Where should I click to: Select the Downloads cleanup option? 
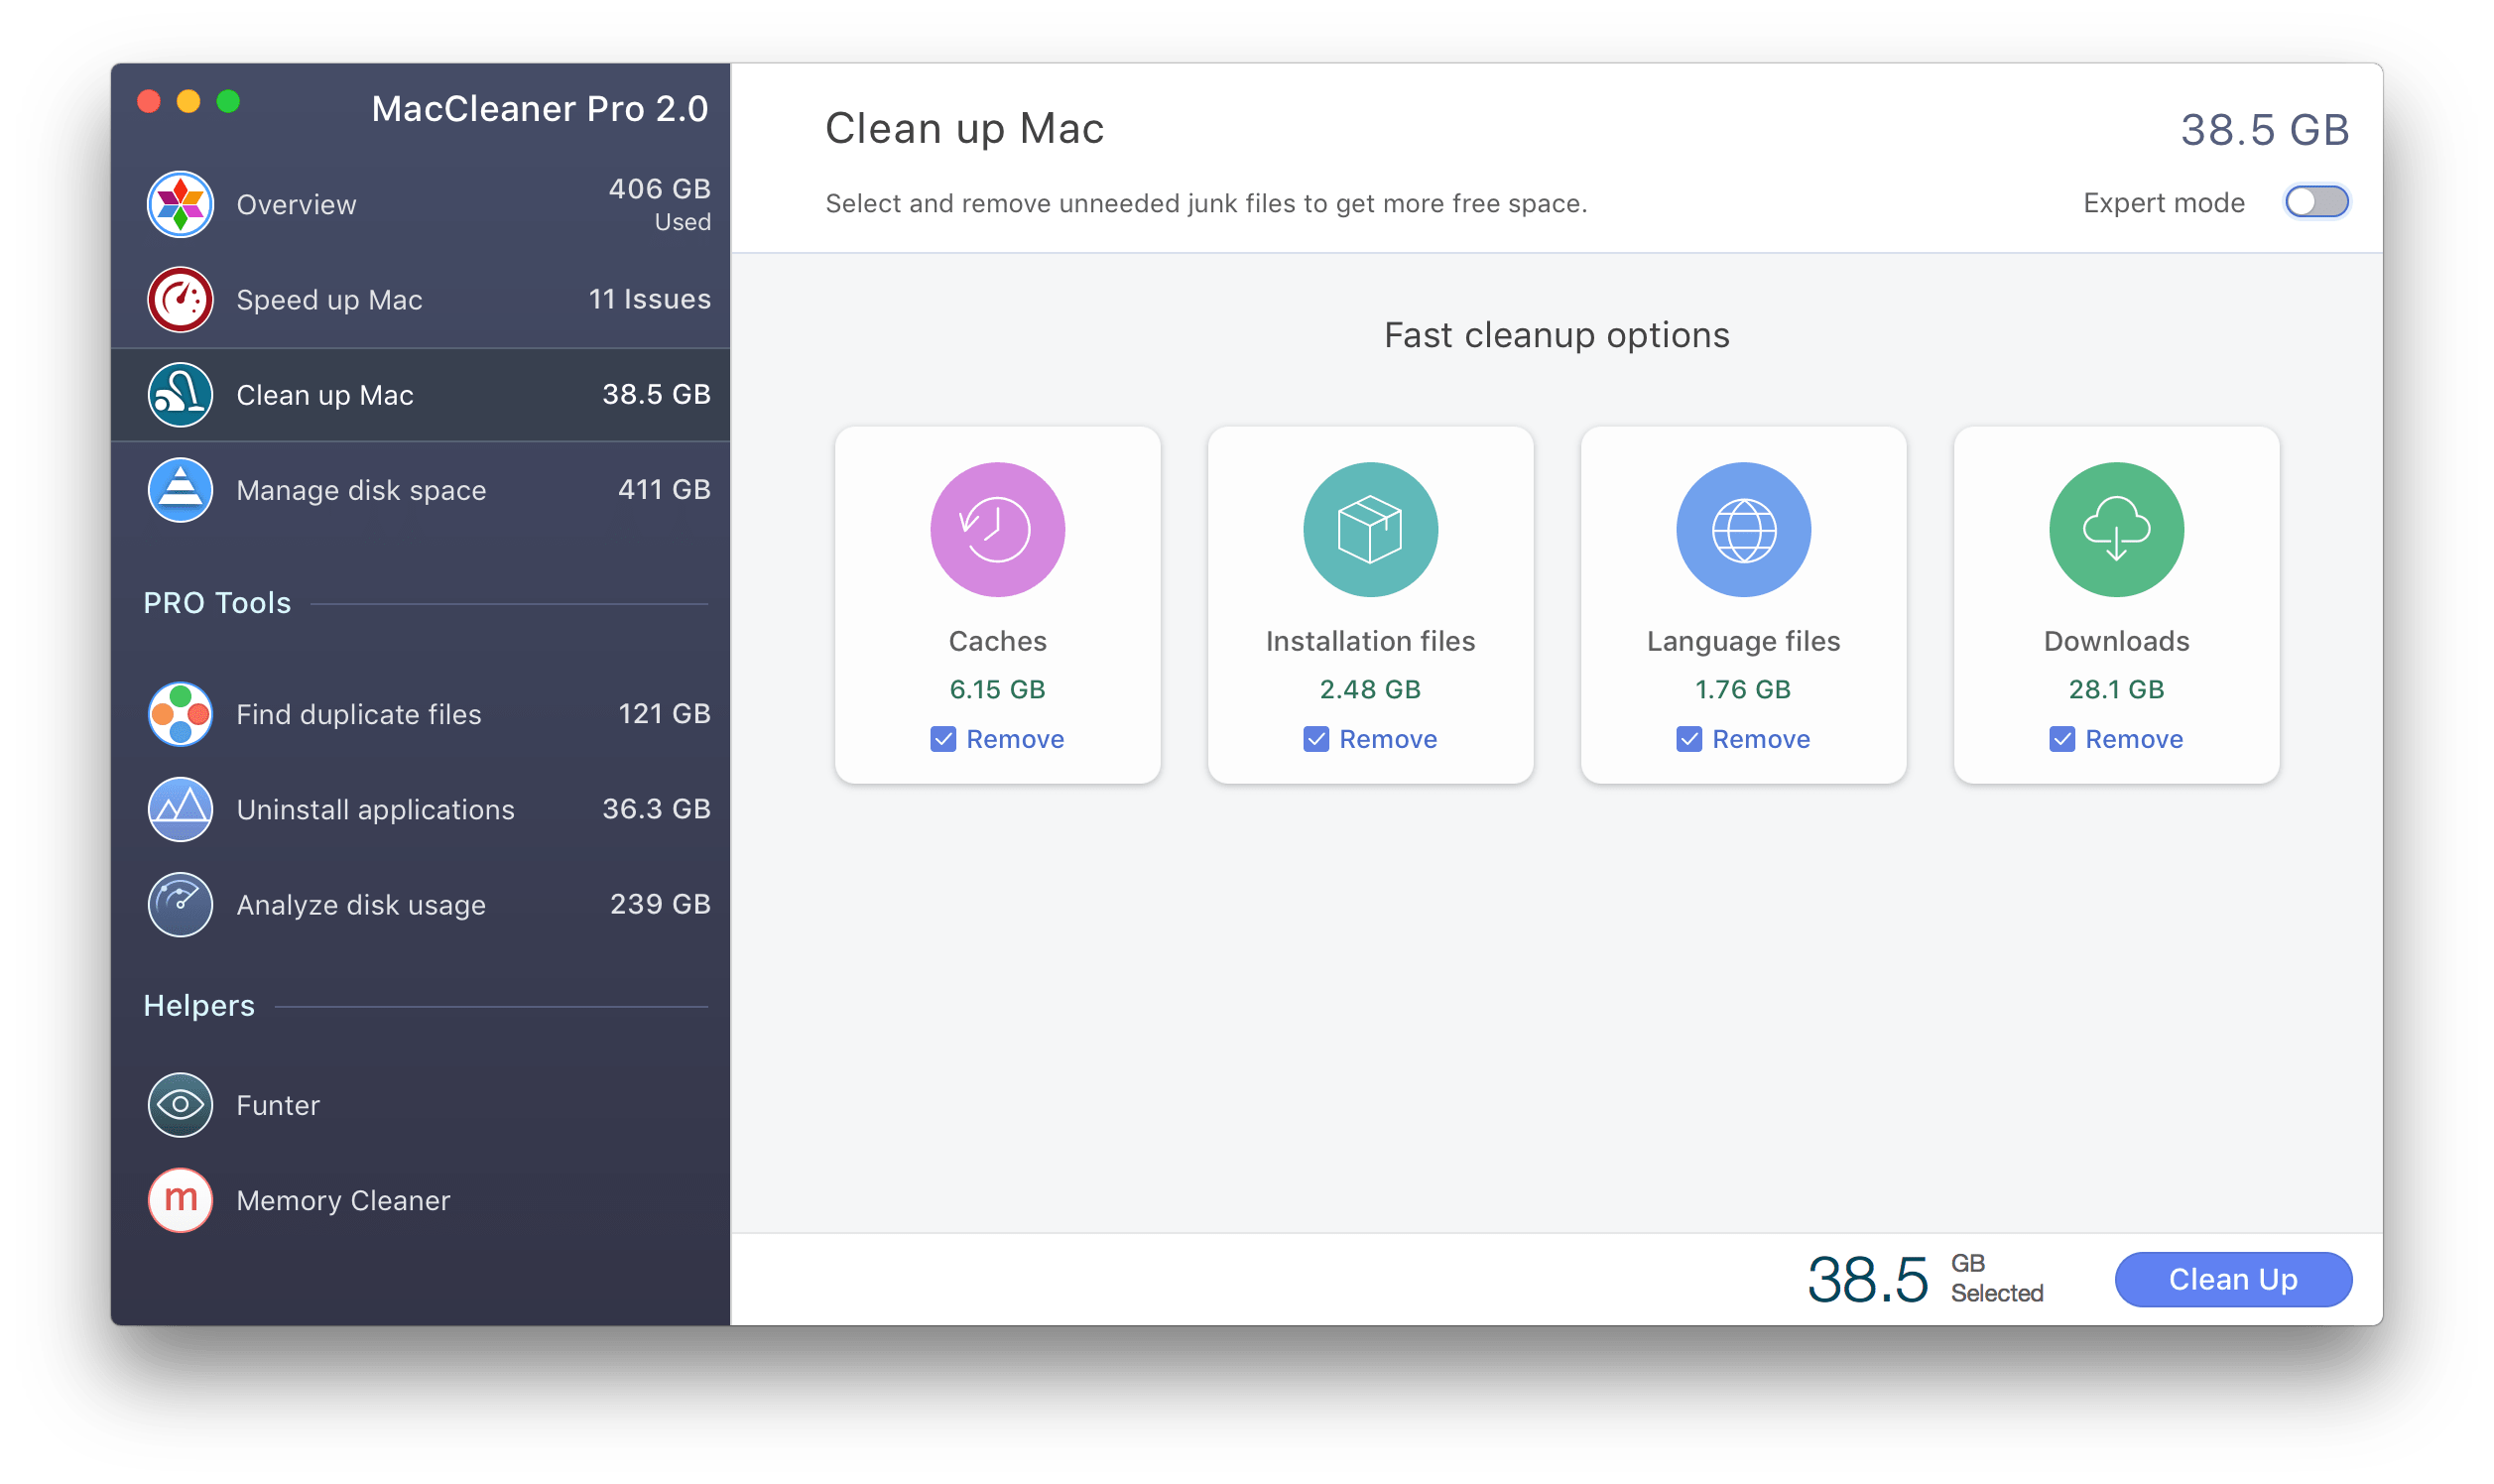coord(2118,602)
